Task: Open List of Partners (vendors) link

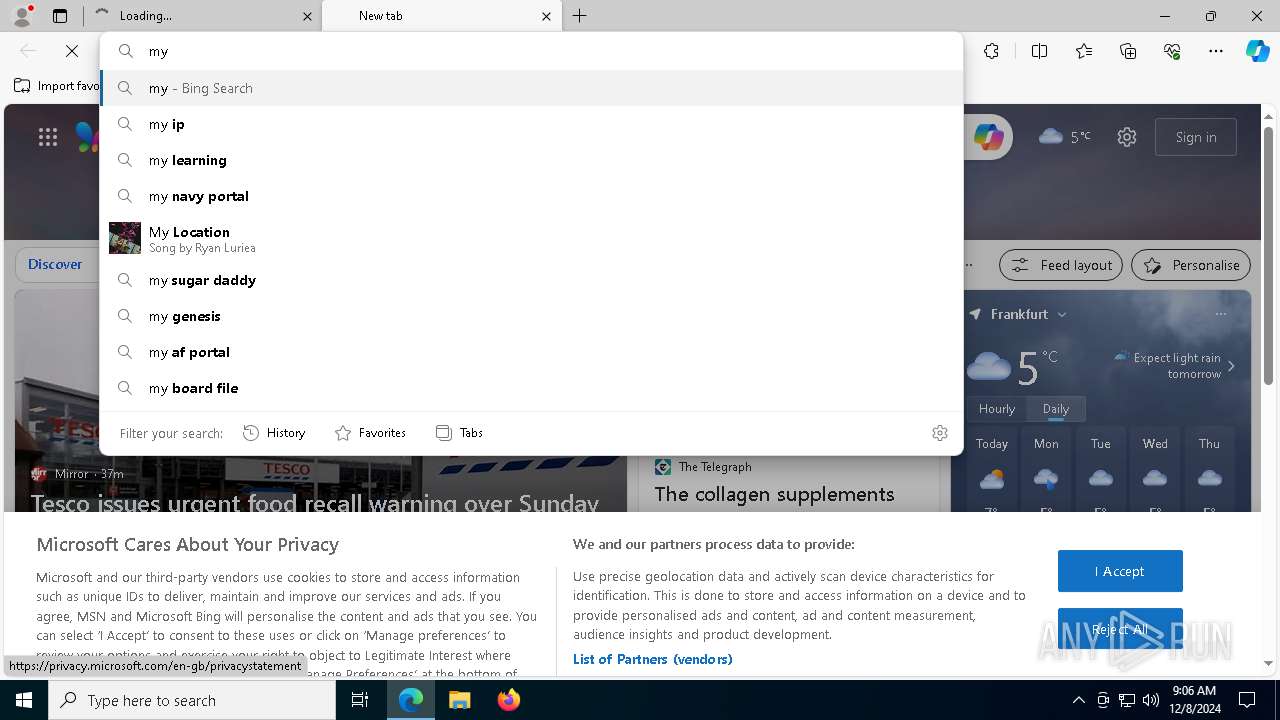Action: click(653, 659)
